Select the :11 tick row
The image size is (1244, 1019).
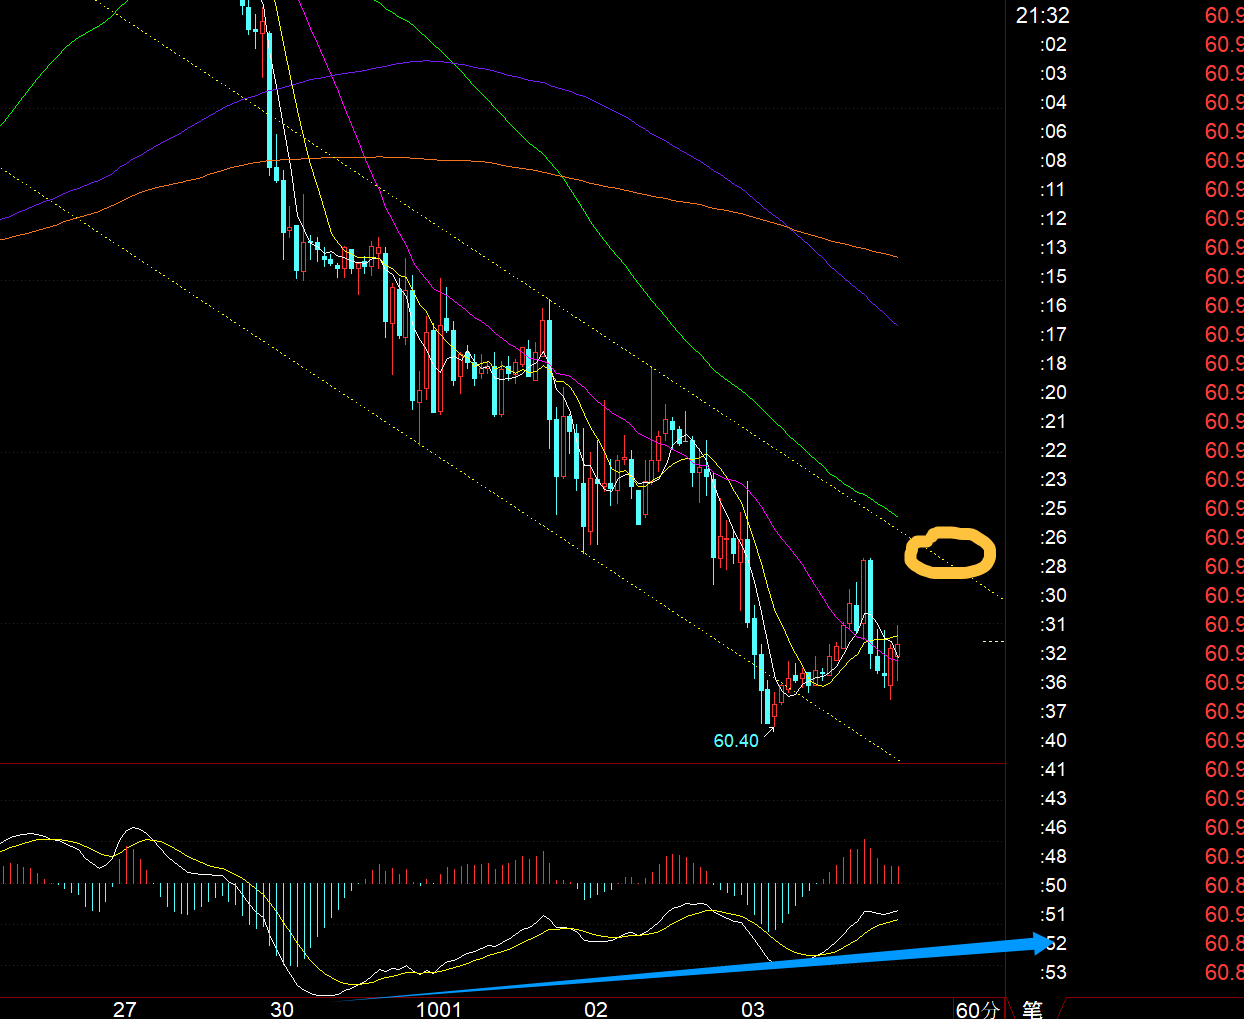tap(1125, 189)
